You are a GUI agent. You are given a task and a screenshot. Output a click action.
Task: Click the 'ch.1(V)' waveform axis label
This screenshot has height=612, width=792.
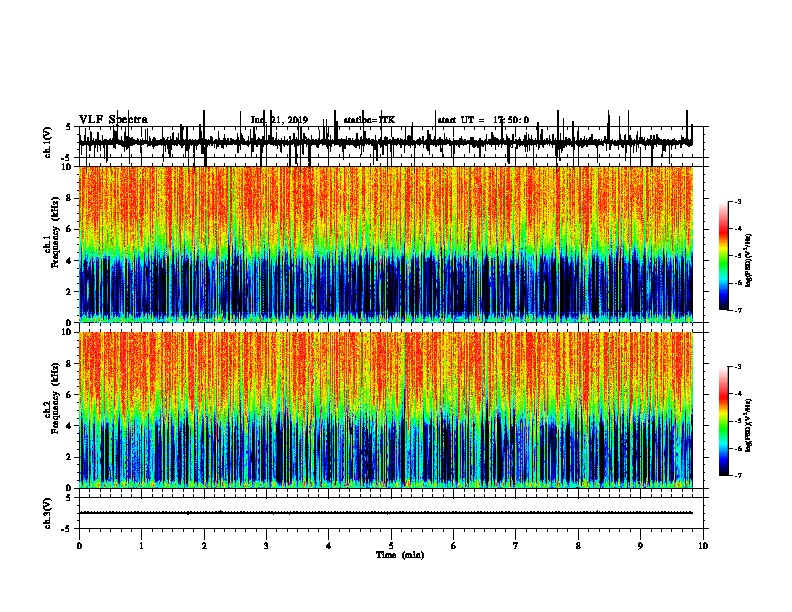48,142
